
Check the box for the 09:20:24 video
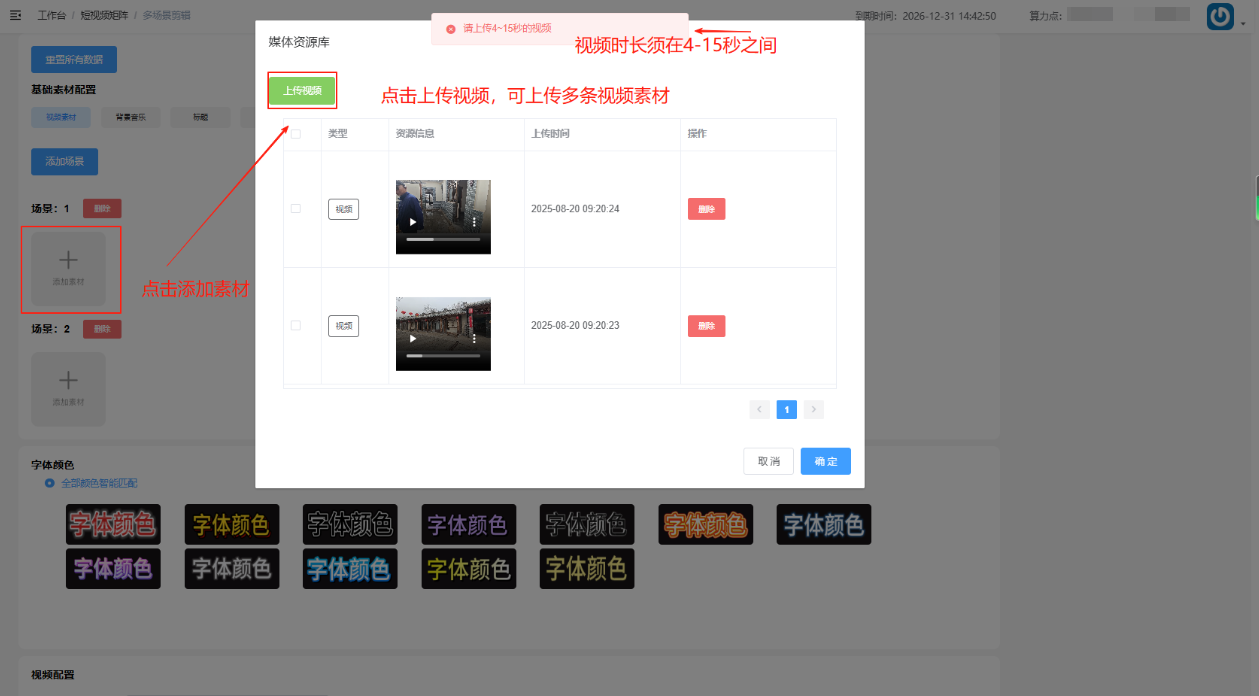(x=295, y=209)
